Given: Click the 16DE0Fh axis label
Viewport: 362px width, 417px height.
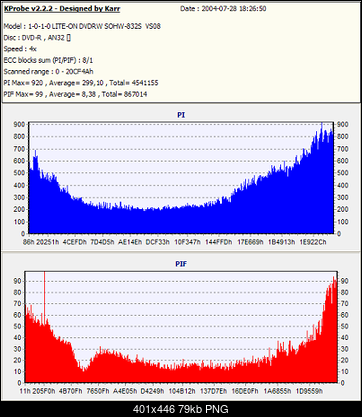Looking at the screenshot, I should click(245, 391).
